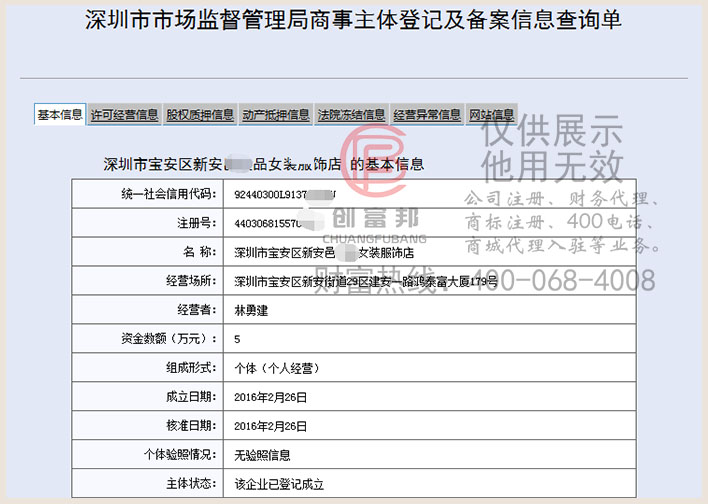This screenshot has width=708, height=504.
Task: Open the 动产抵押信息 tab
Action: coord(275,115)
